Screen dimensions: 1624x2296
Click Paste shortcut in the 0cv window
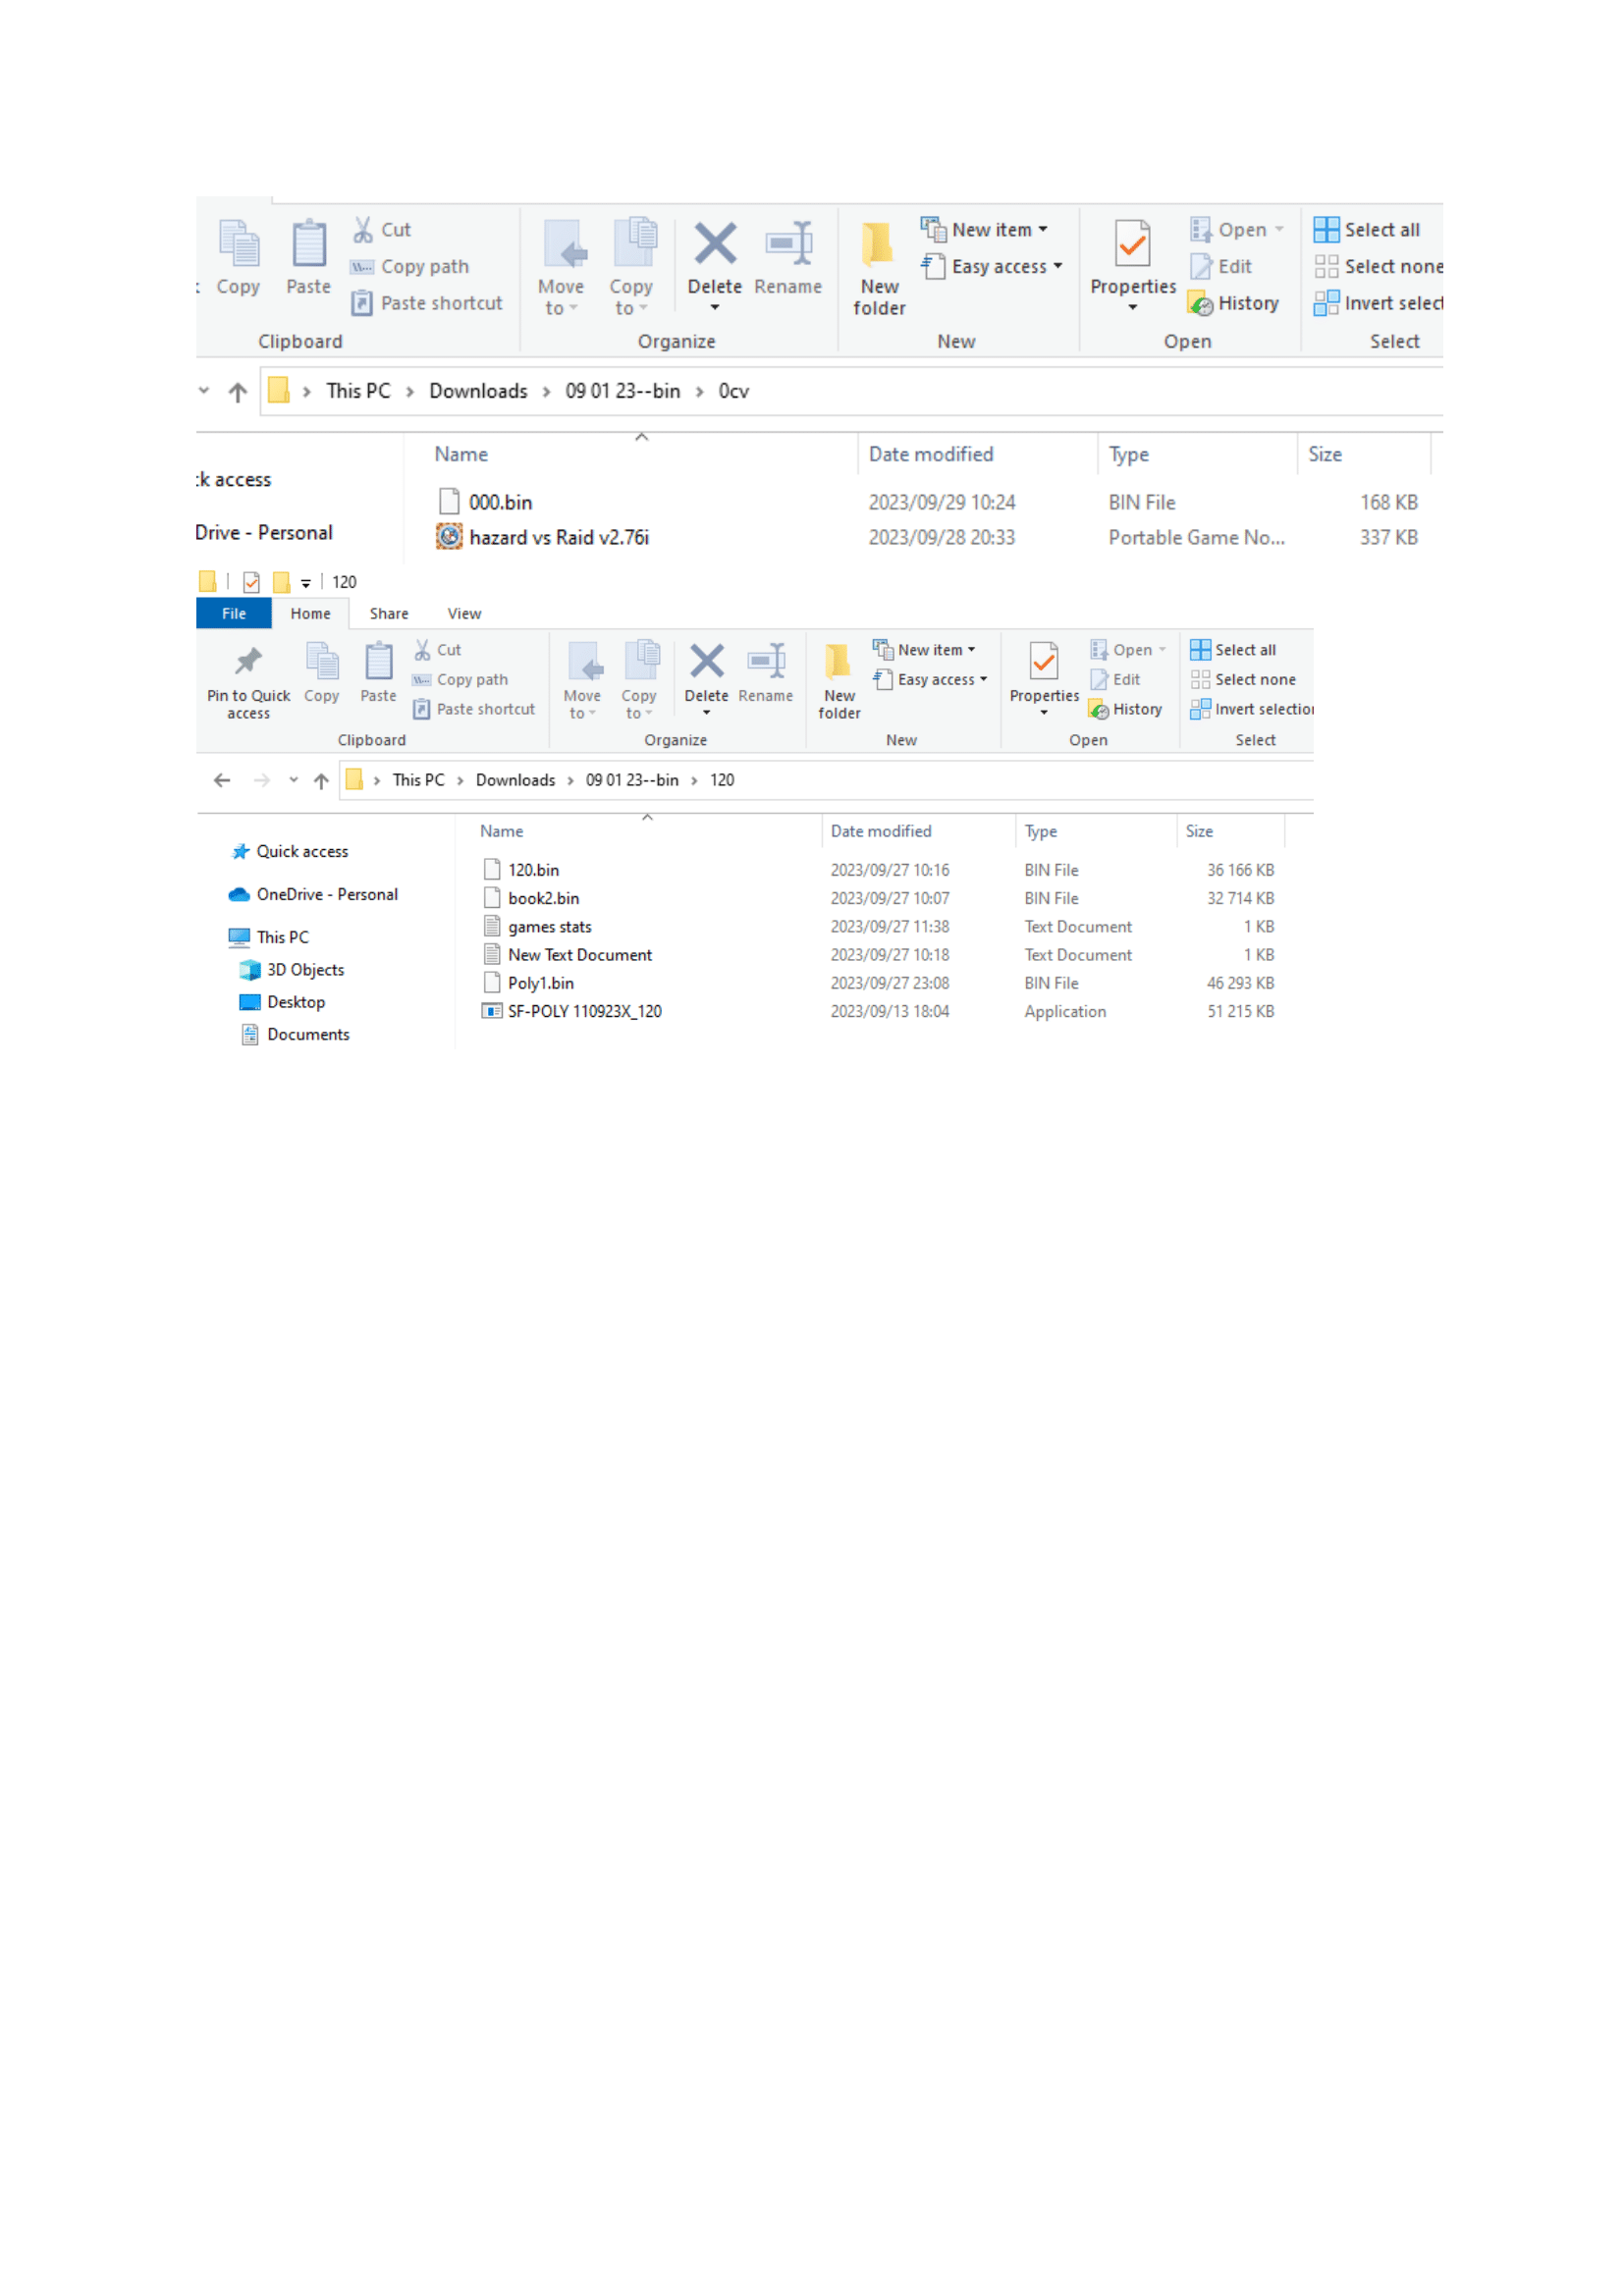pyautogui.click(x=427, y=303)
